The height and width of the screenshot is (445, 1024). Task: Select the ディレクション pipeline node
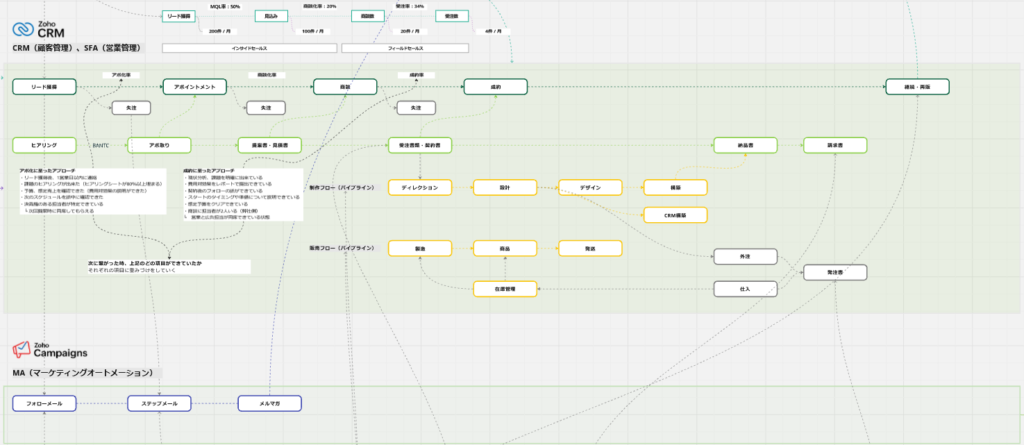pyautogui.click(x=420, y=187)
